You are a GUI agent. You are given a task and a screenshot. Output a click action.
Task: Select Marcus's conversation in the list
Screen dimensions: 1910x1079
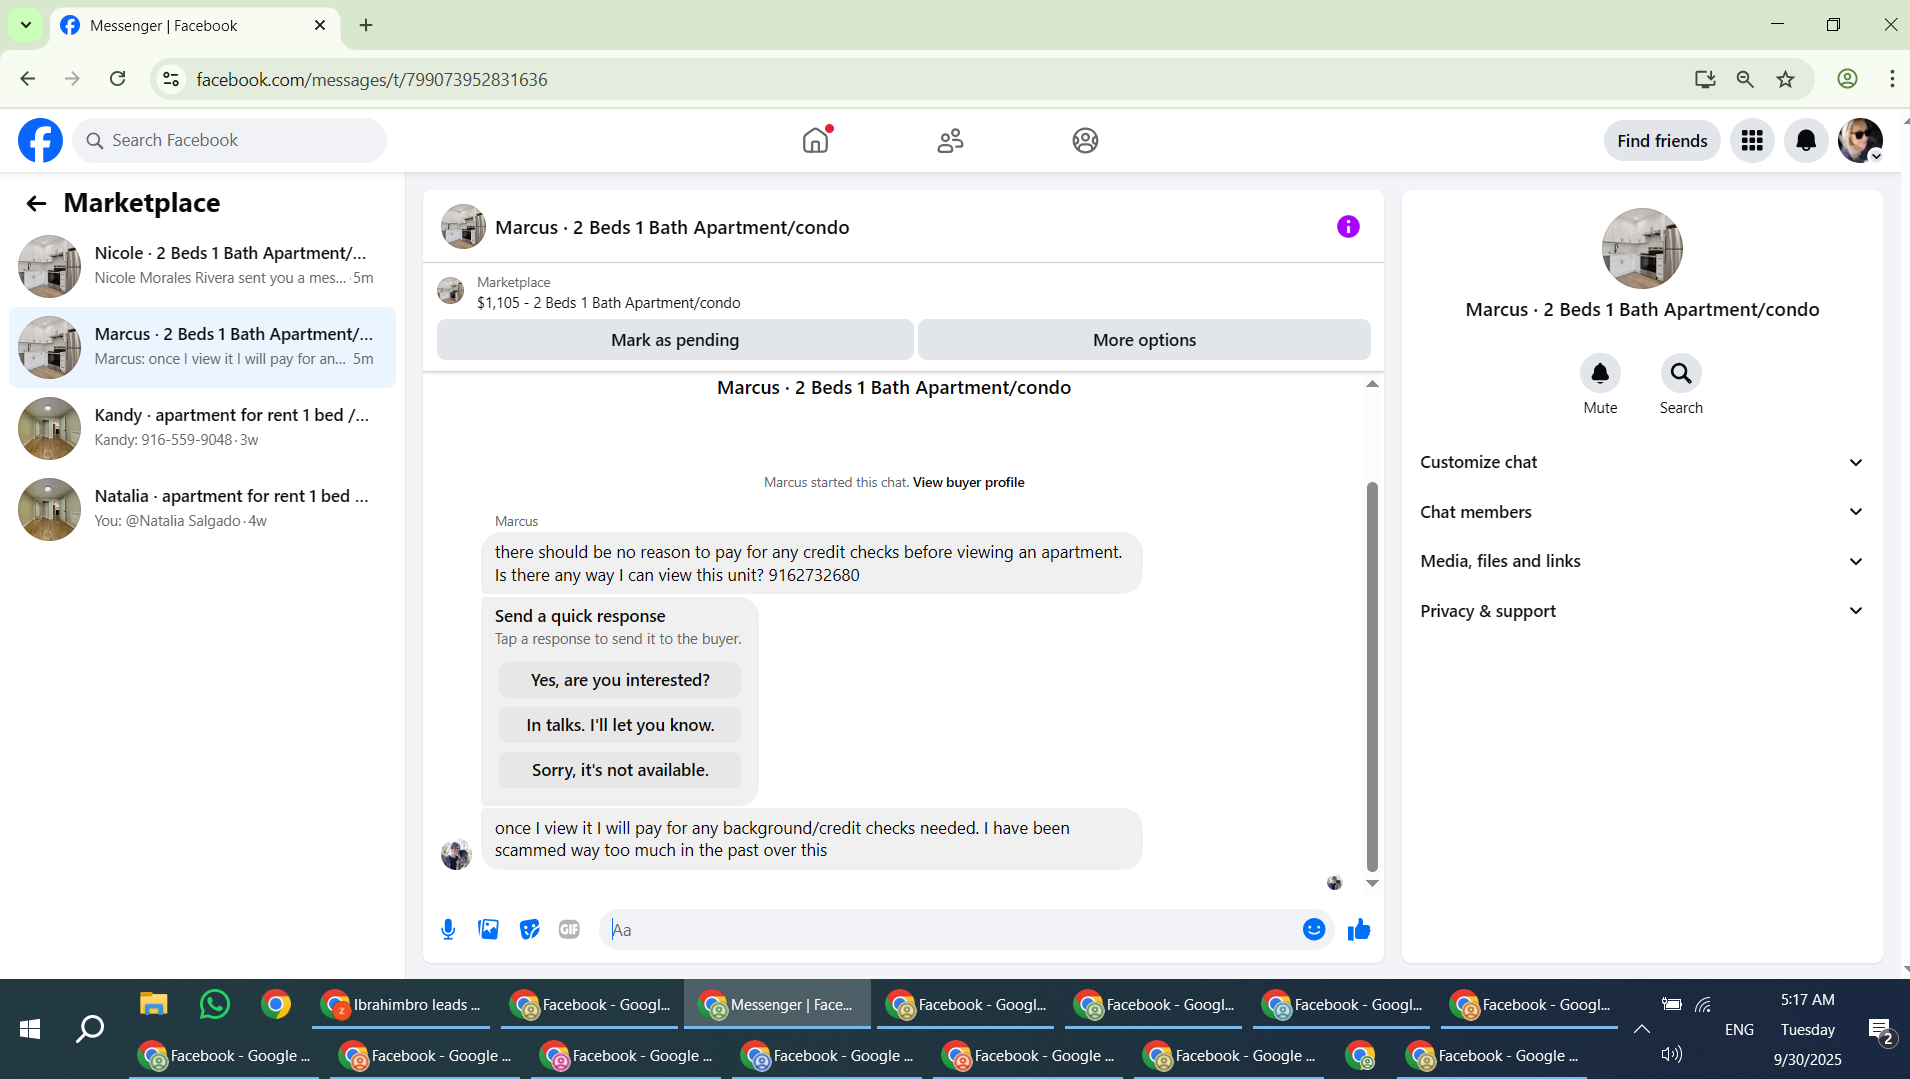pyautogui.click(x=203, y=347)
